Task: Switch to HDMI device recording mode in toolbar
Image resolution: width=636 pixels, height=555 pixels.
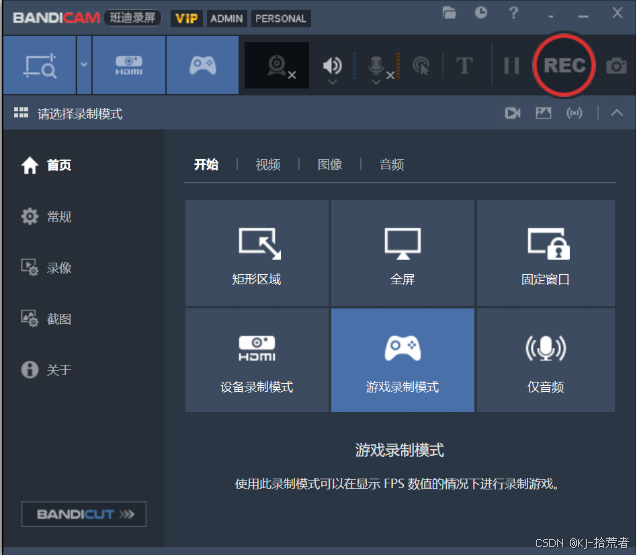Action: tap(129, 65)
